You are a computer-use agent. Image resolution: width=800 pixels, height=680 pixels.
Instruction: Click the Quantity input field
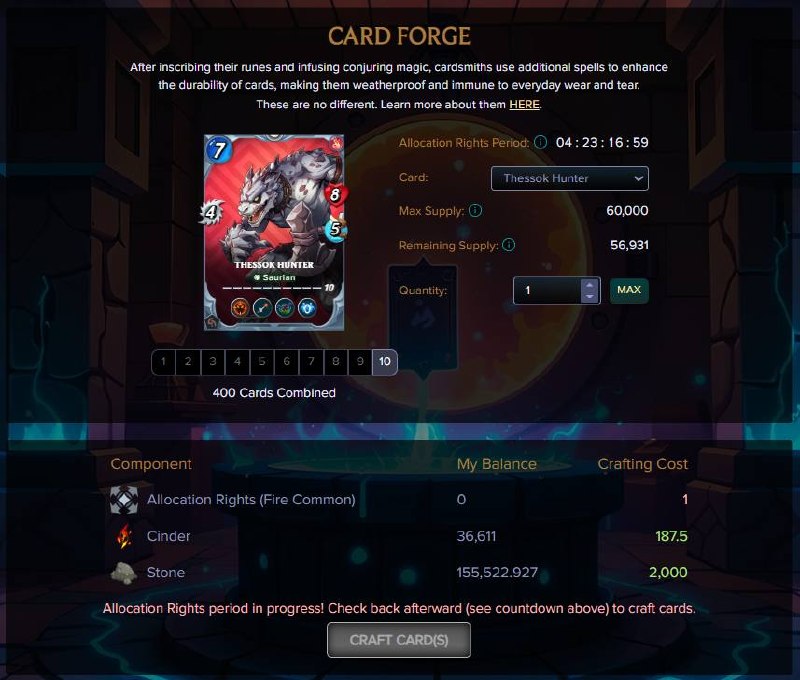pyautogui.click(x=547, y=290)
